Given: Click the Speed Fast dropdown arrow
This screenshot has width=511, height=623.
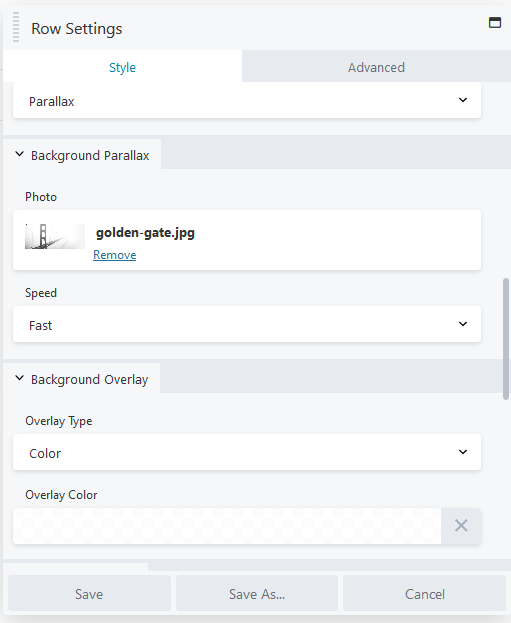Looking at the screenshot, I should [463, 324].
